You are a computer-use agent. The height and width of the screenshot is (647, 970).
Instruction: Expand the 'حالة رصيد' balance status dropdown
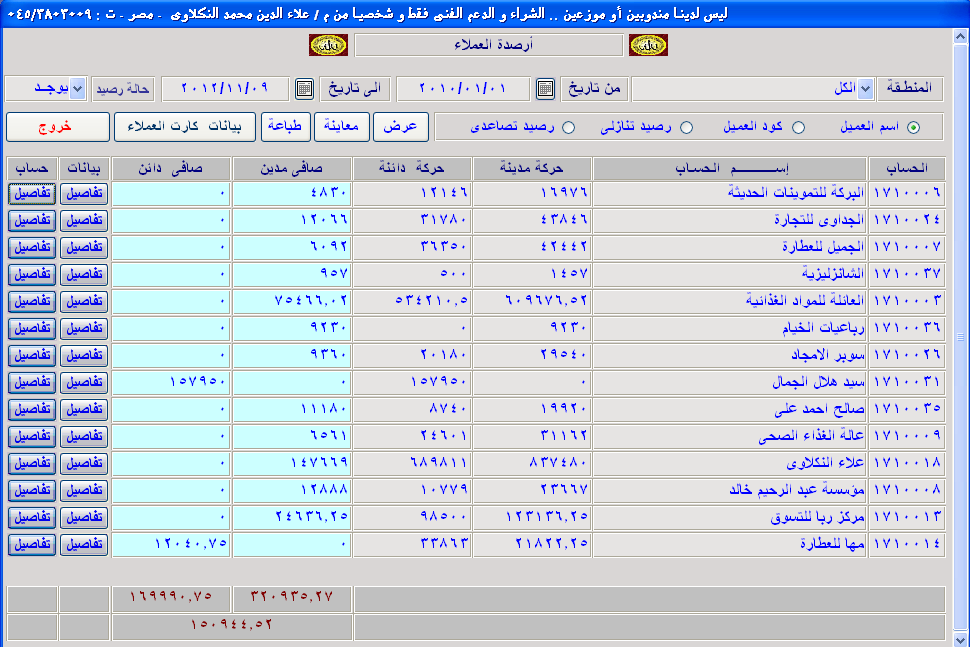[x=78, y=89]
